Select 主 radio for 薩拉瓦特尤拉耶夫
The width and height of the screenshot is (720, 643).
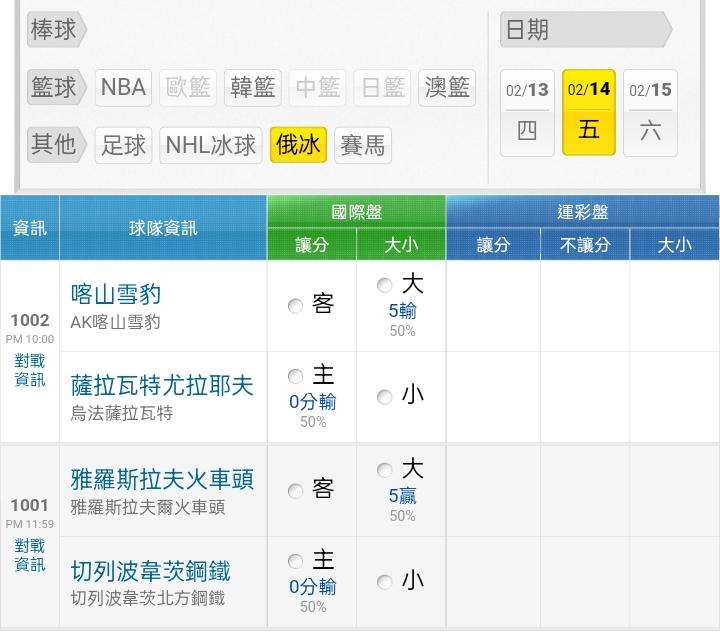(x=295, y=377)
